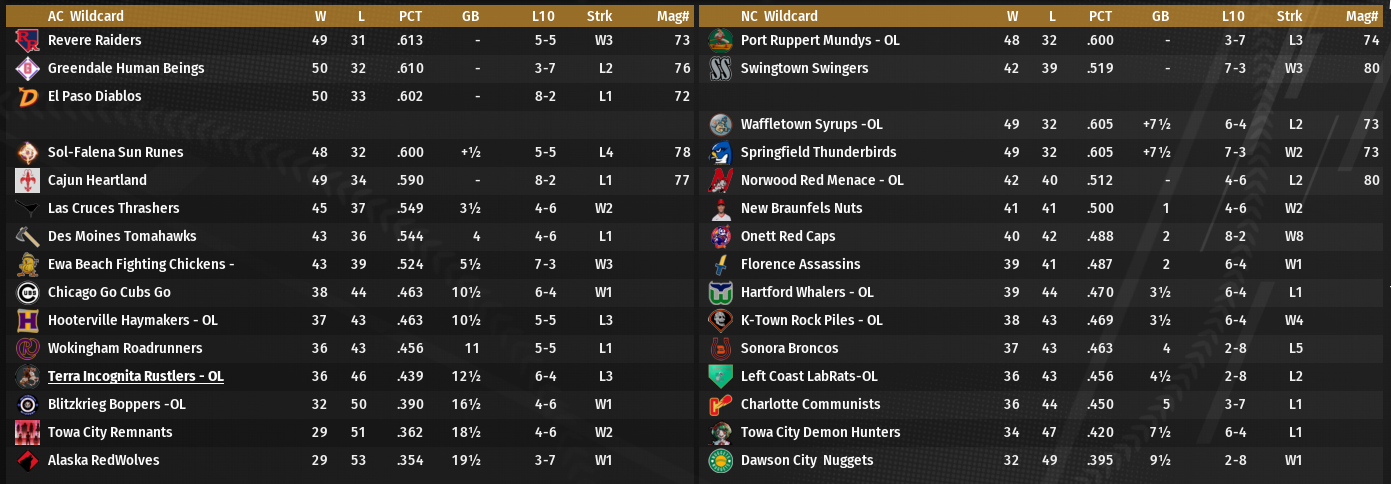
Task: Click the NC Wildcard table header title
Action: [779, 16]
